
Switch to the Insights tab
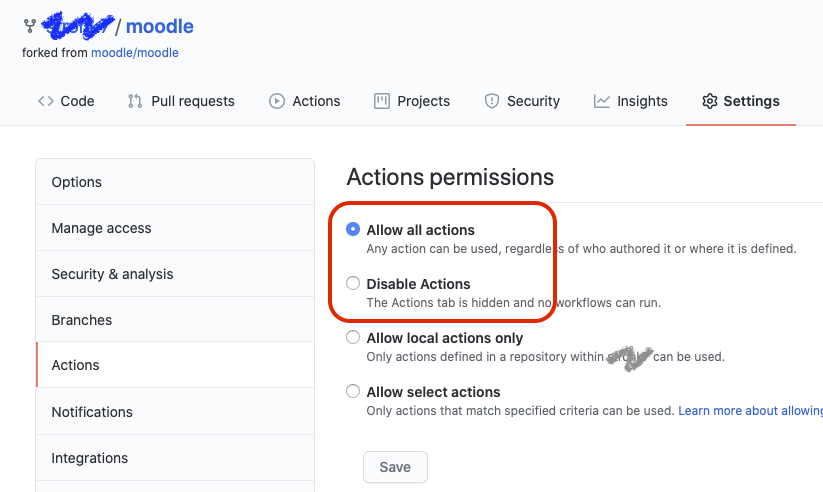(641, 101)
